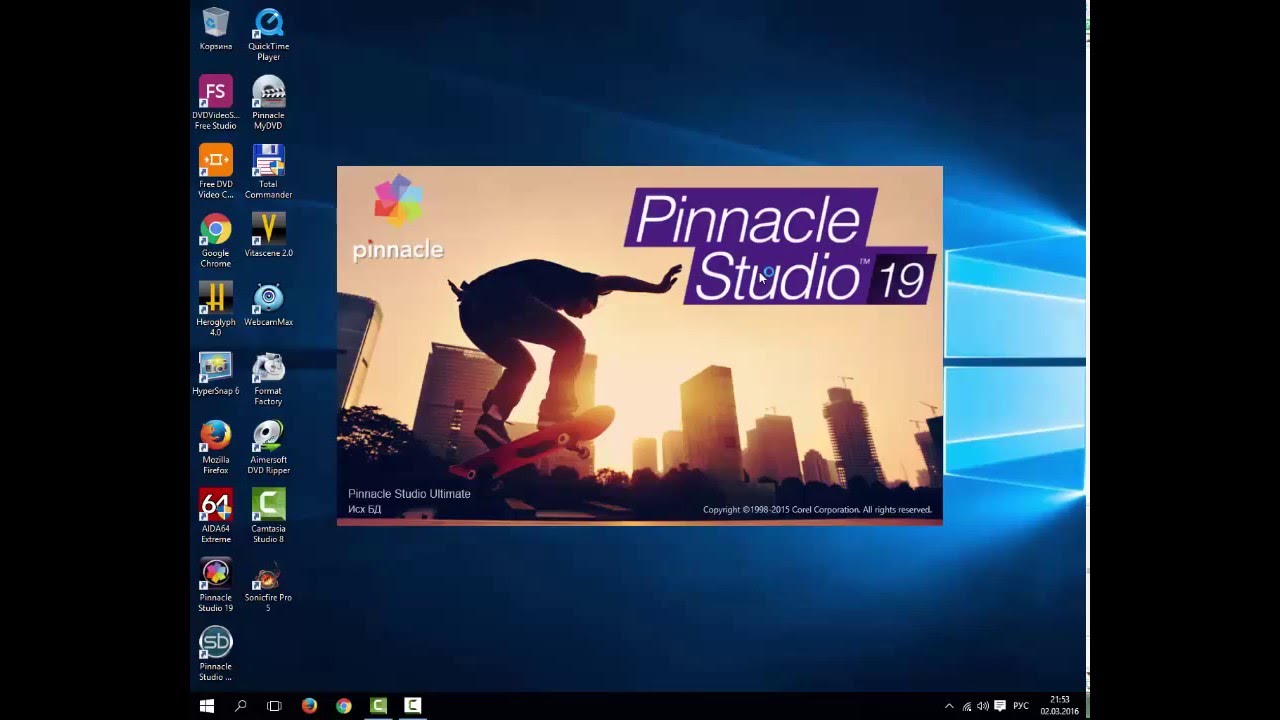
Task: Select the Vitascene 2.0 desktop icon
Action: tap(268, 236)
